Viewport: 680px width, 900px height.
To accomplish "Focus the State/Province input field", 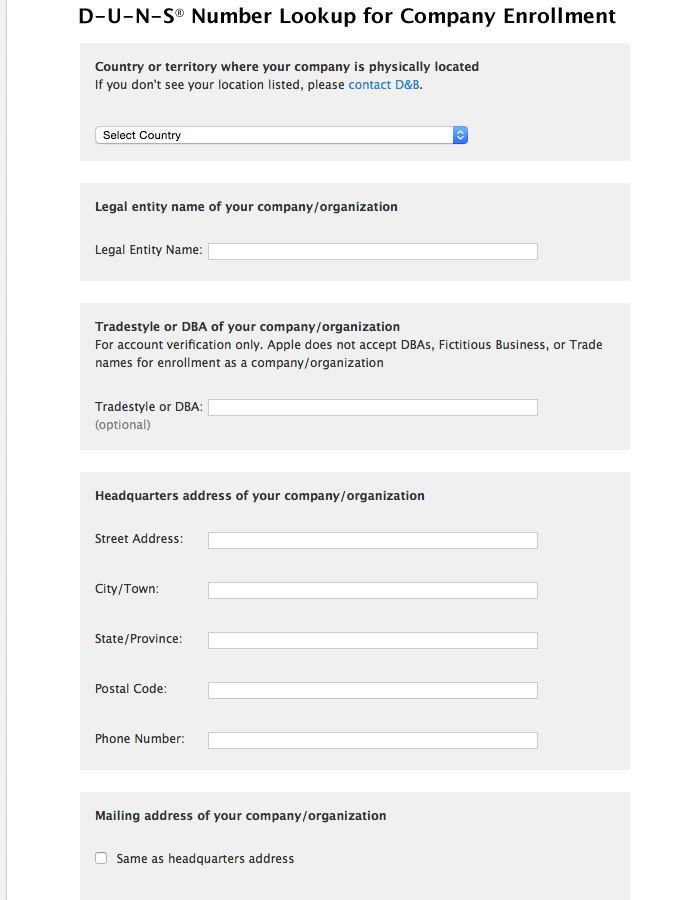I will [x=372, y=640].
